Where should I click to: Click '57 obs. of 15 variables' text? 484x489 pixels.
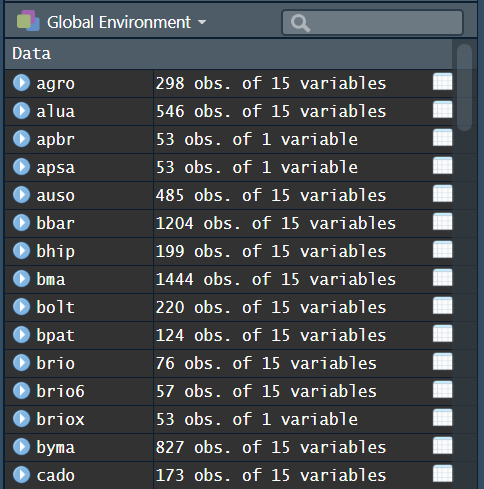266,391
